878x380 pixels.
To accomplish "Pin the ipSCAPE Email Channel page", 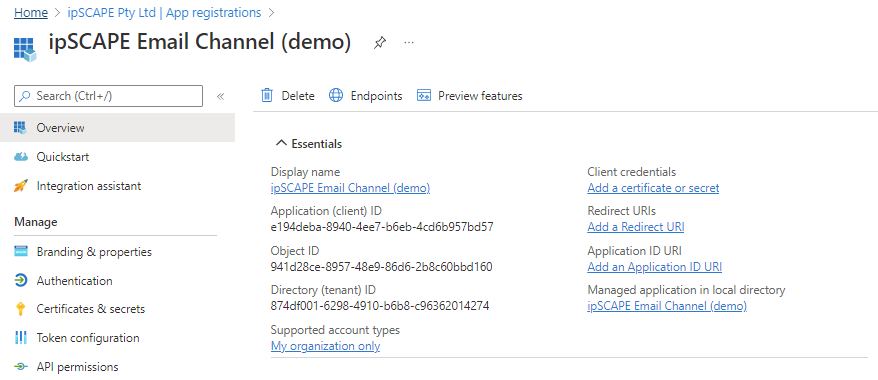I will pos(380,43).
